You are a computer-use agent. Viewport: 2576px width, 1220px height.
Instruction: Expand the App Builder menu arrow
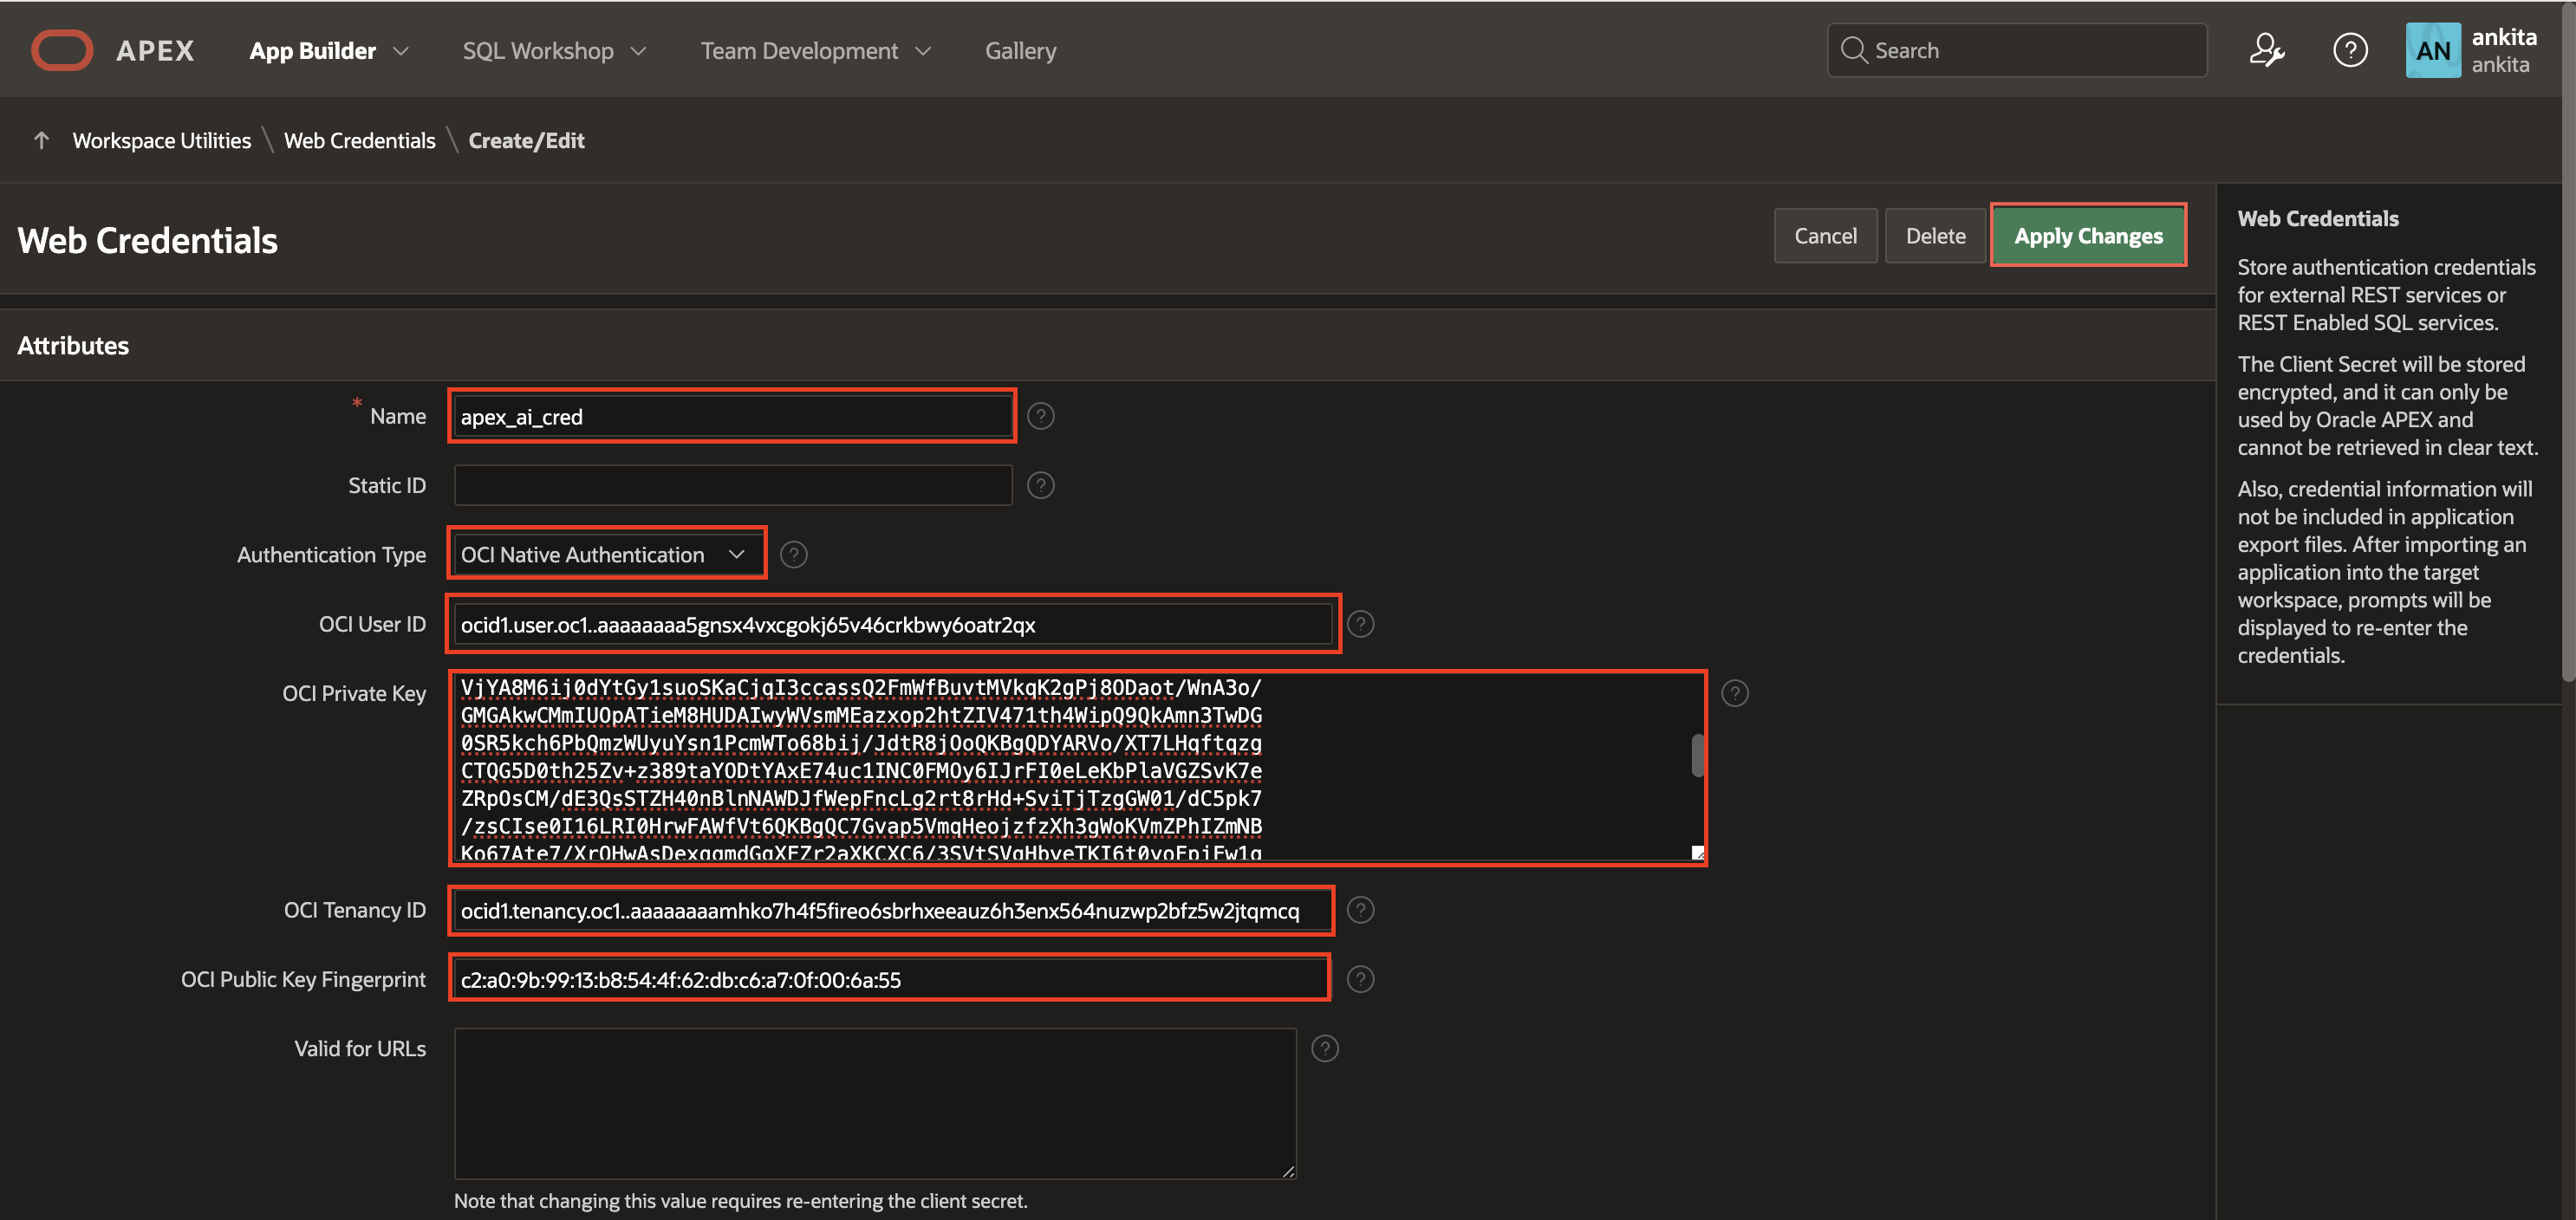pyautogui.click(x=401, y=51)
